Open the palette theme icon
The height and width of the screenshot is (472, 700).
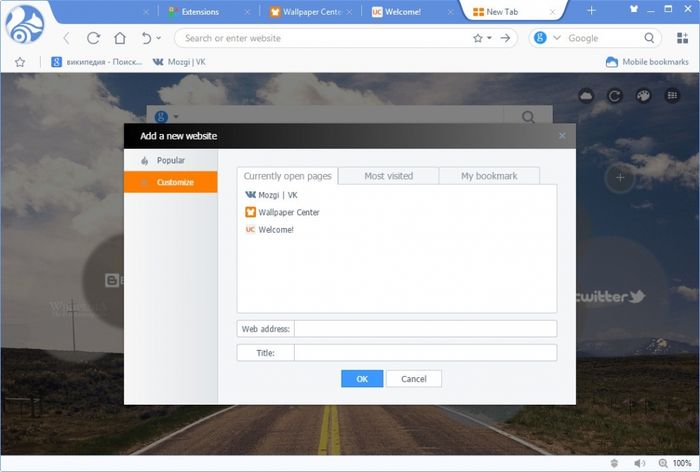tap(643, 96)
